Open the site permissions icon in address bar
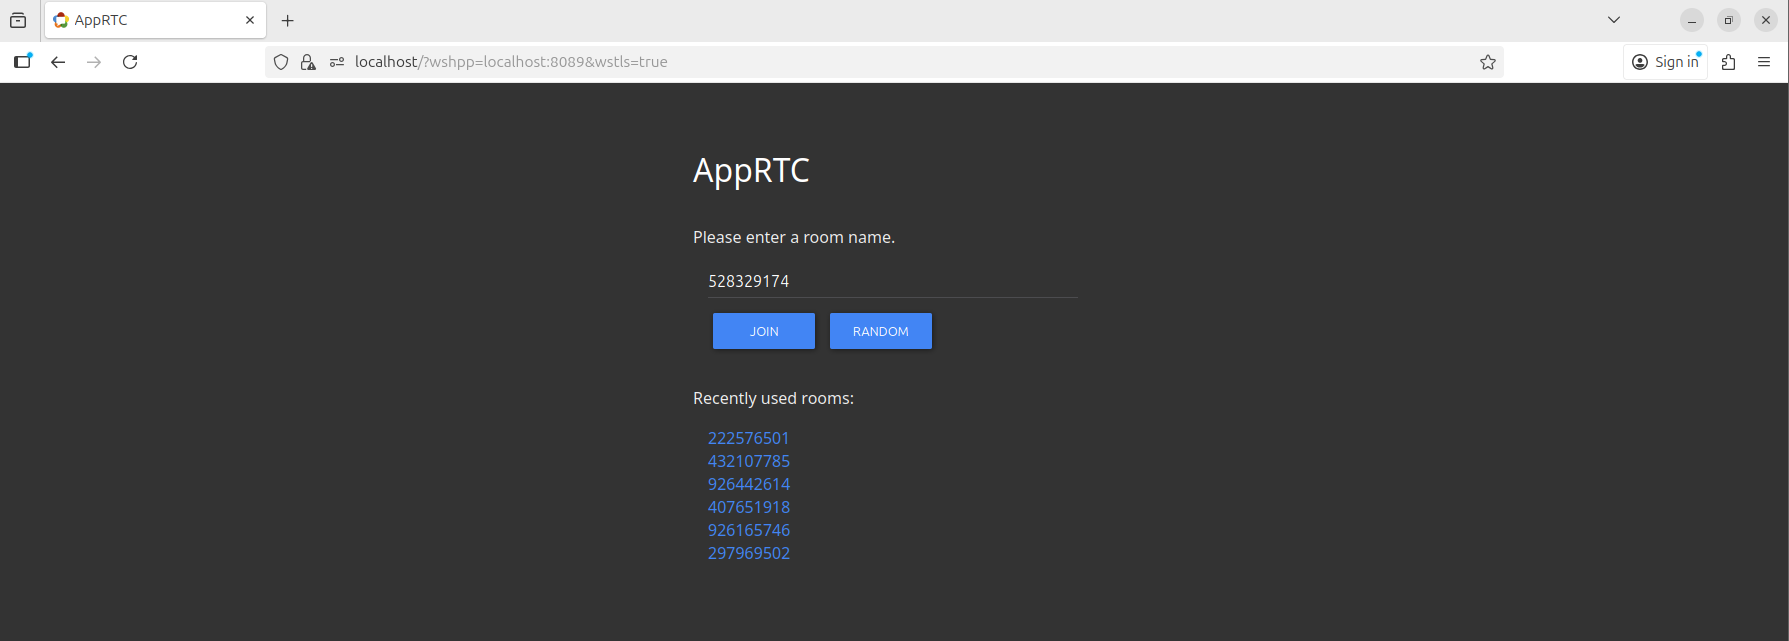Viewport: 1789px width, 641px height. 337,62
